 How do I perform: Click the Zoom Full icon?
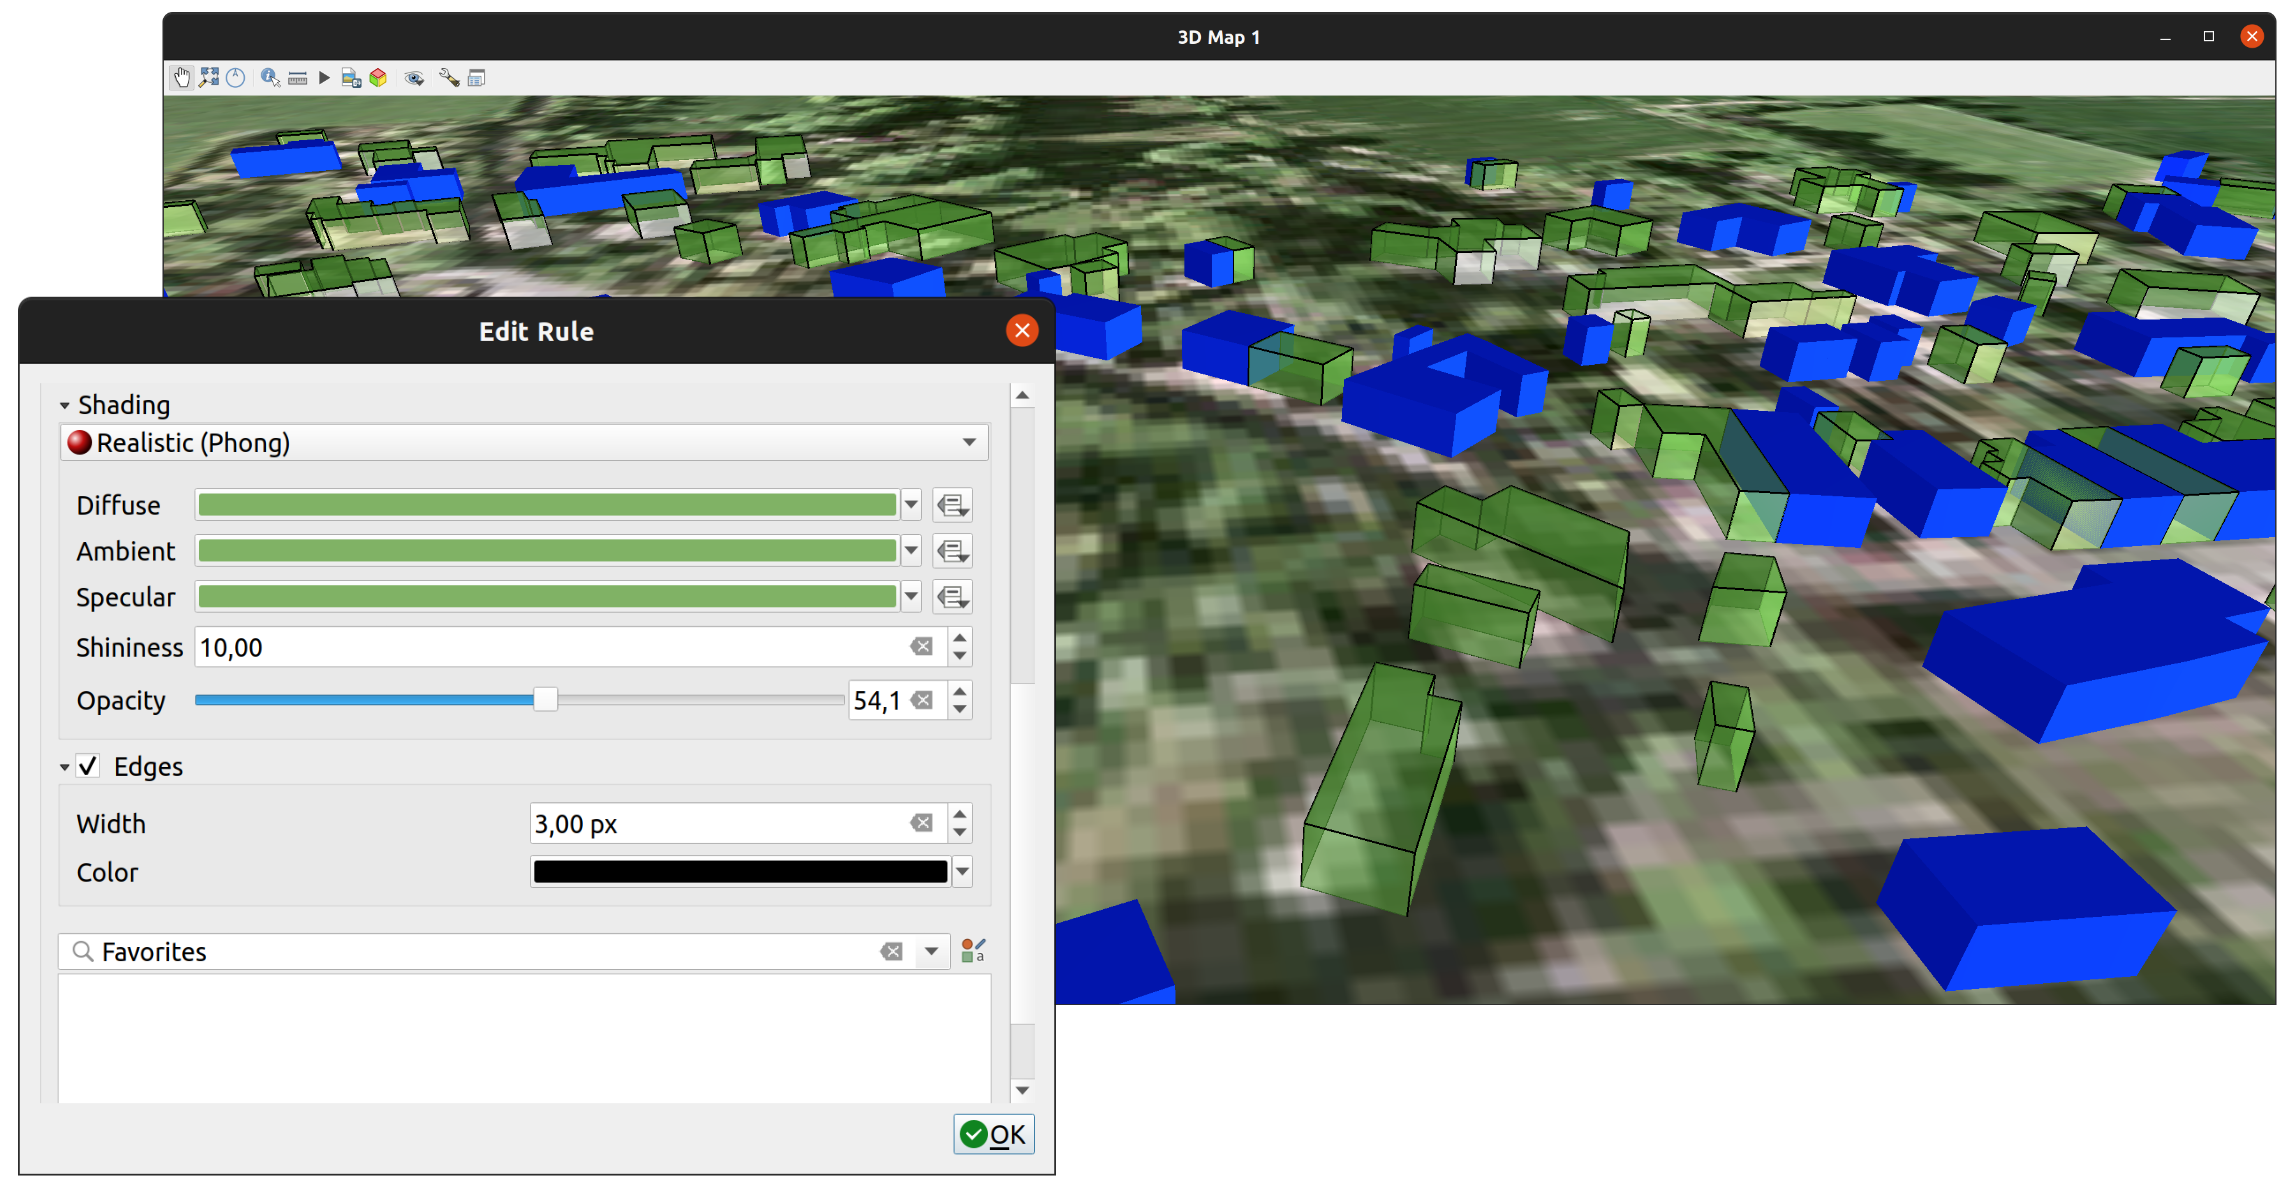point(209,78)
